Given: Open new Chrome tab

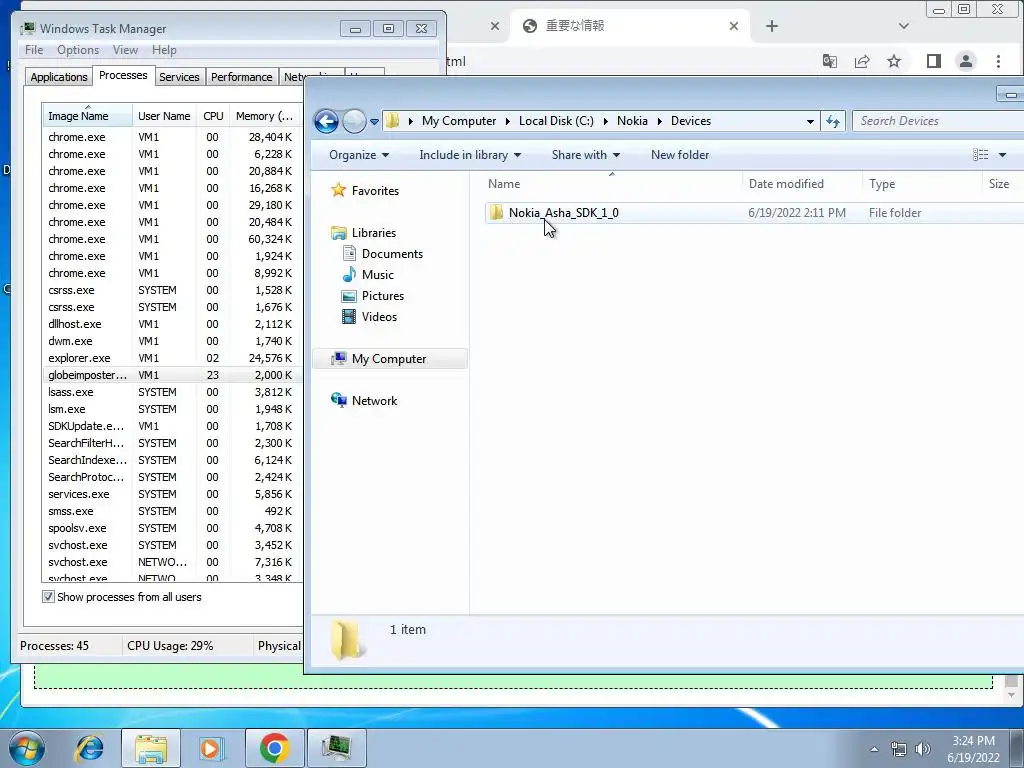Looking at the screenshot, I should (x=772, y=26).
